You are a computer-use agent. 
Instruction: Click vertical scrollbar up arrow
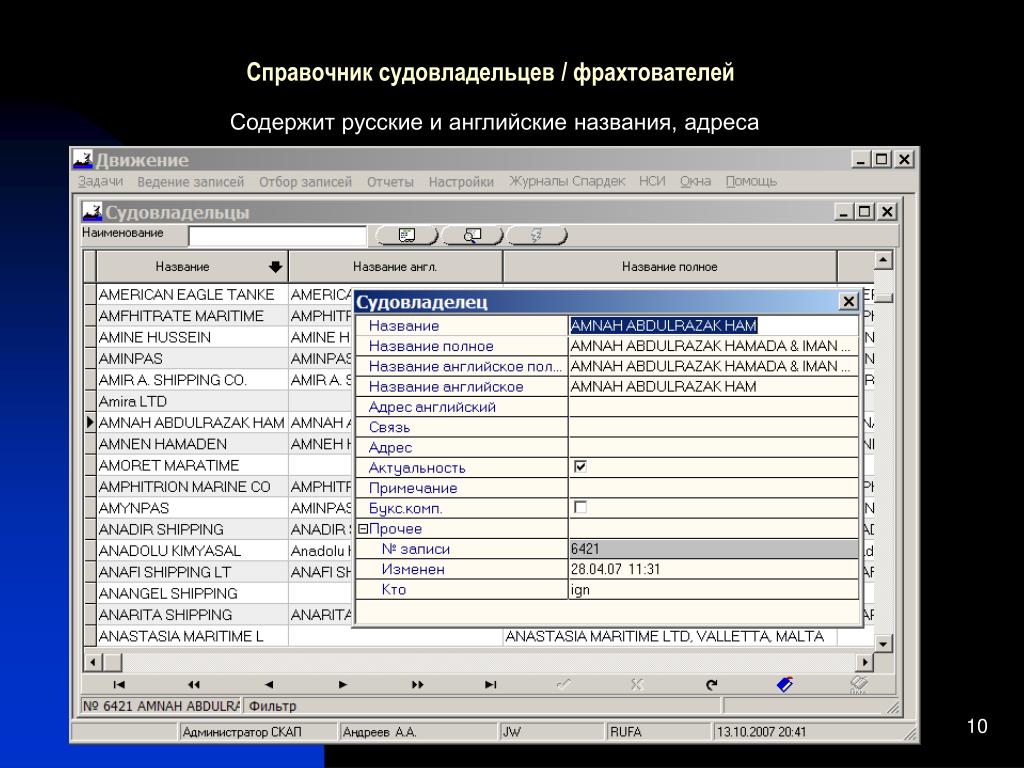click(883, 260)
